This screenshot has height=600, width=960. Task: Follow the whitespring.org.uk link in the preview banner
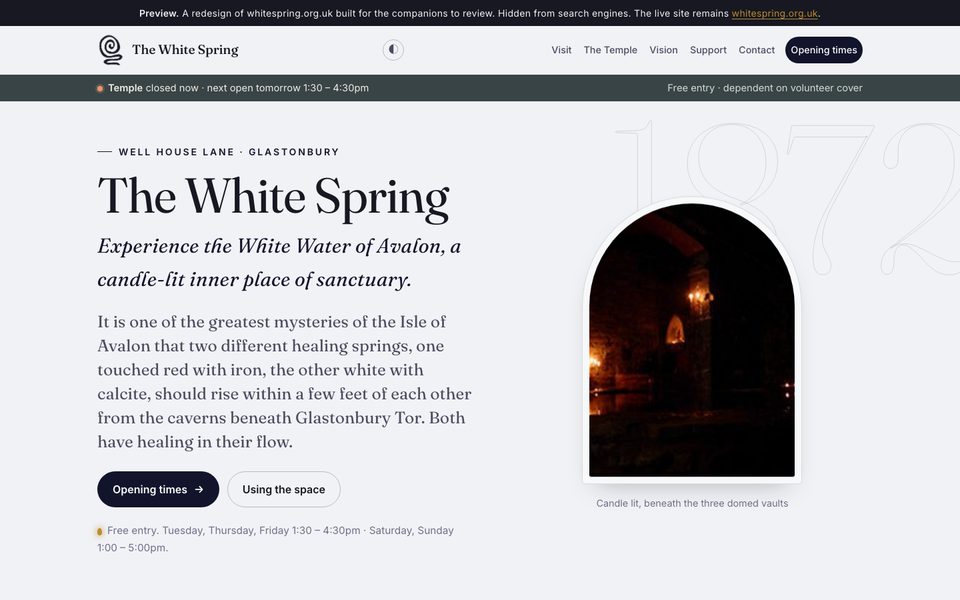pos(774,13)
